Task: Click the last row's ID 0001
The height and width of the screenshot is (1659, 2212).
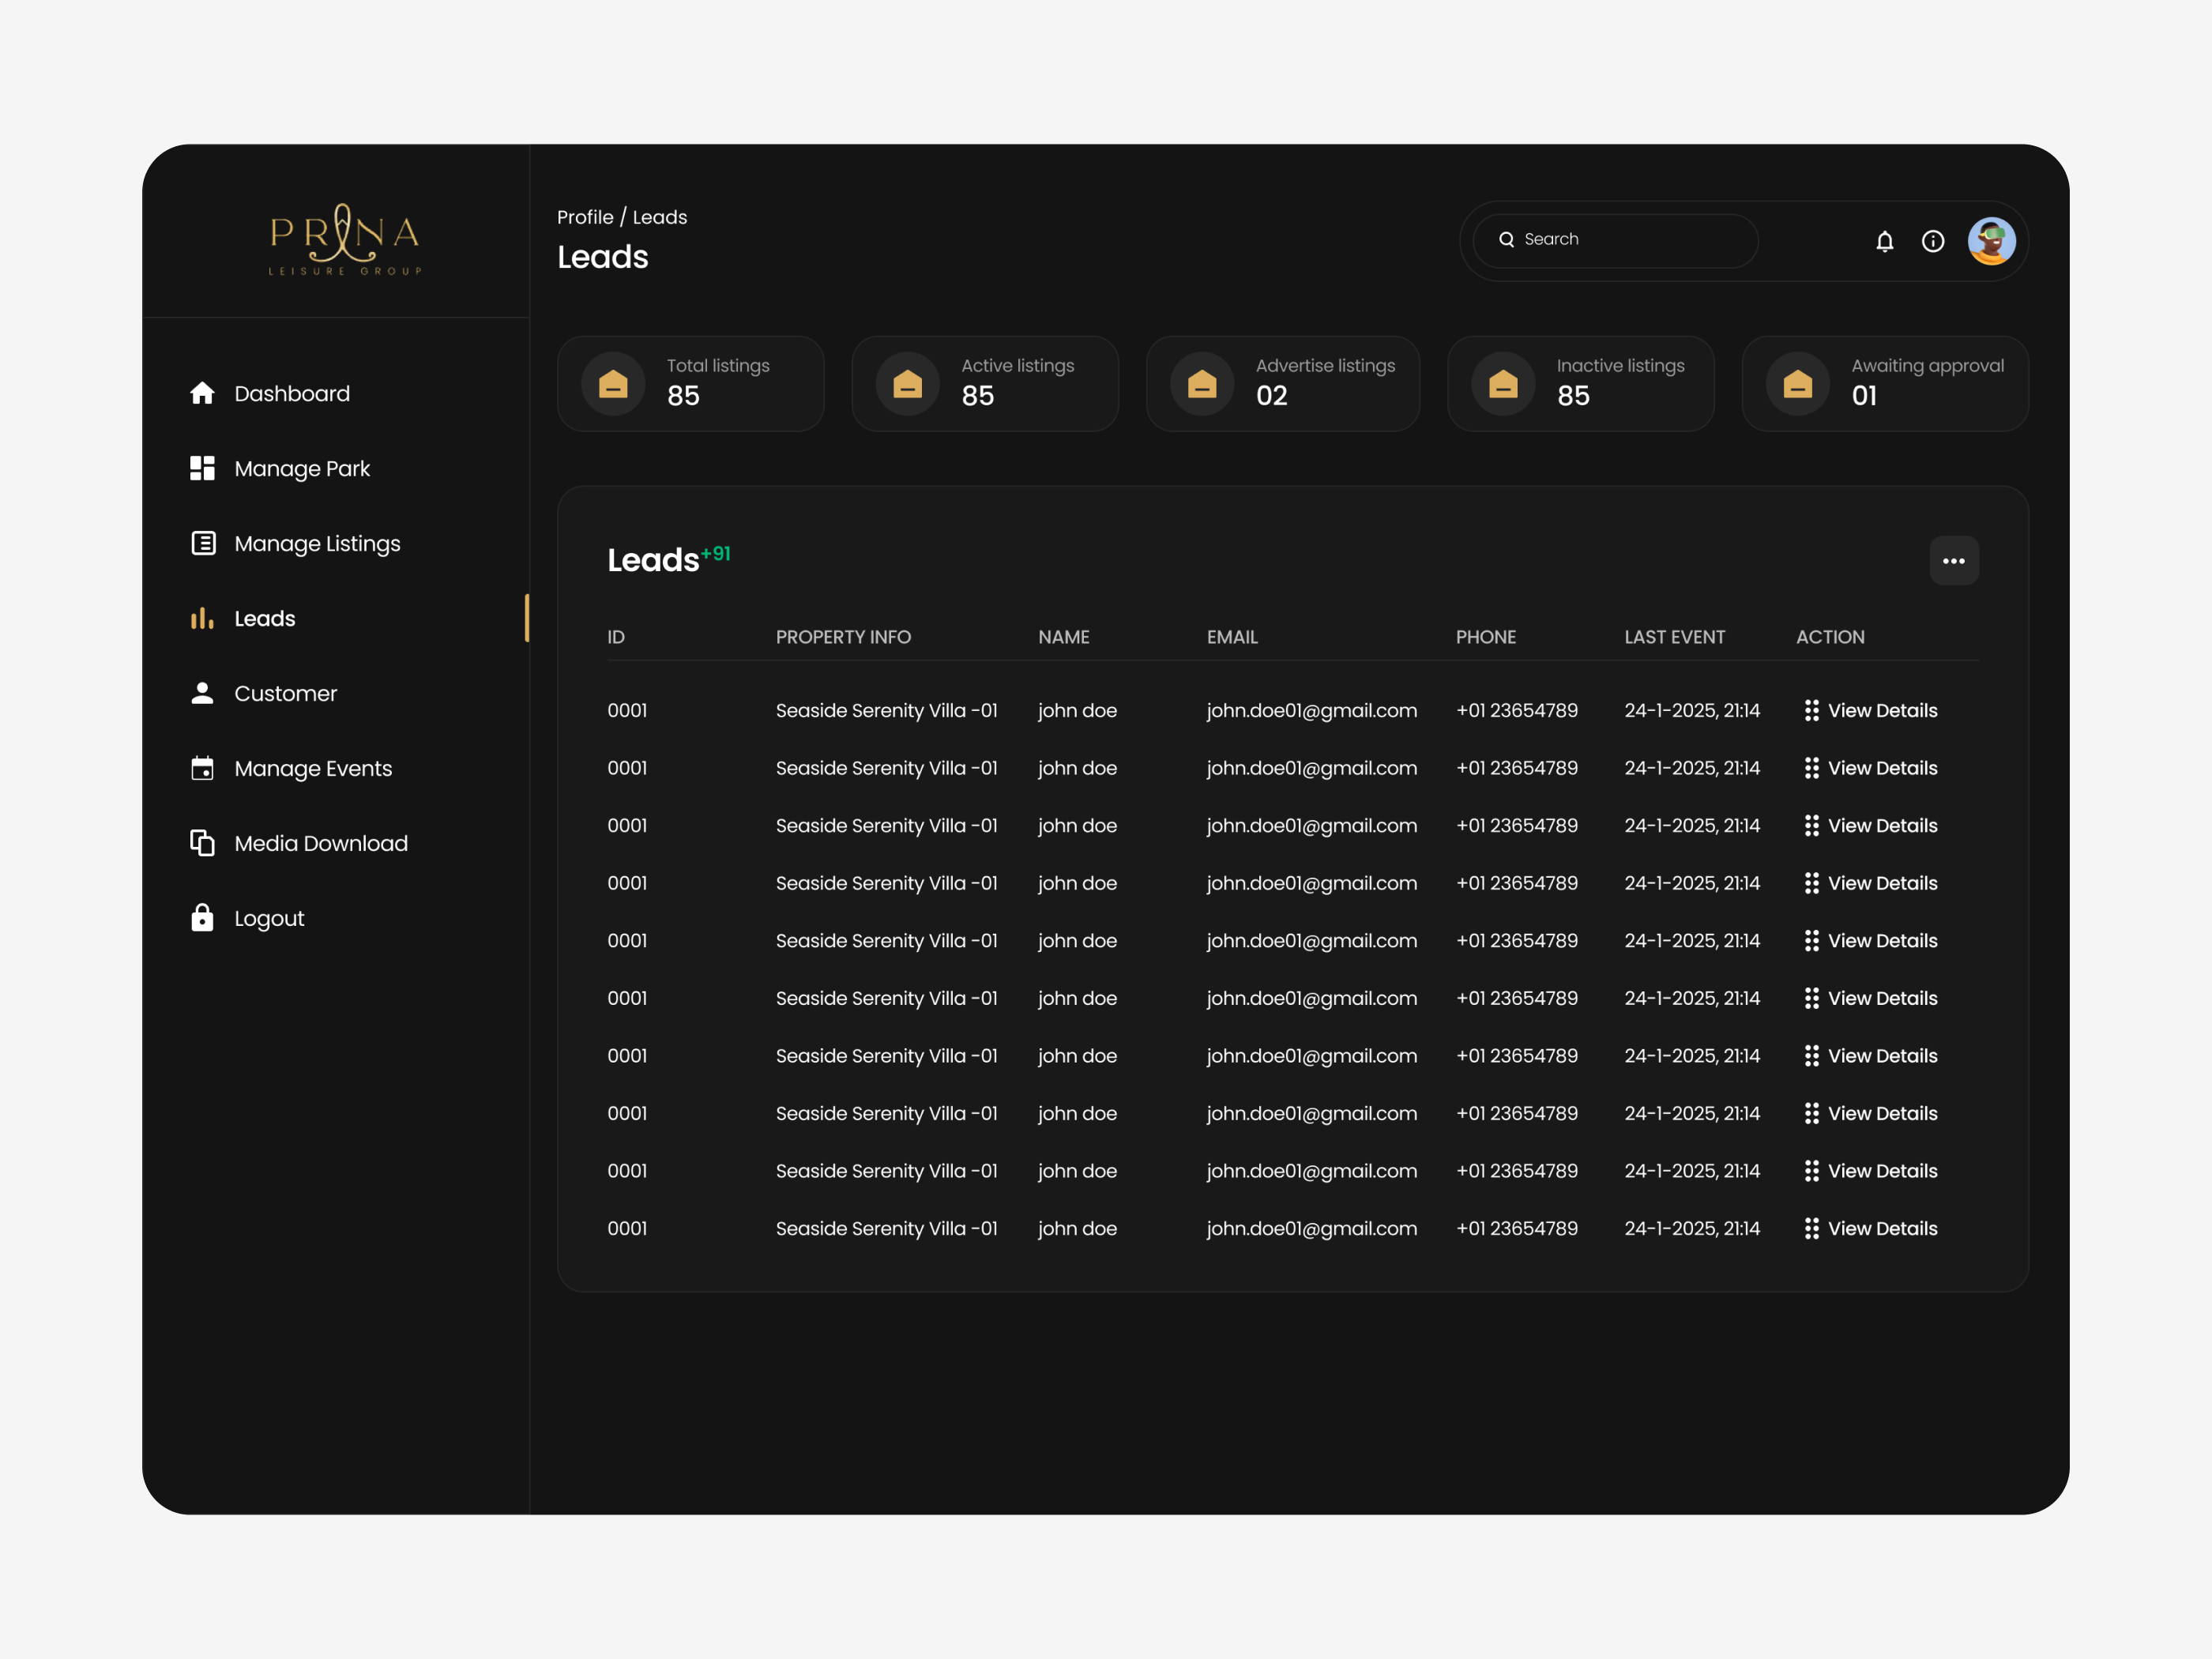Action: [x=627, y=1228]
